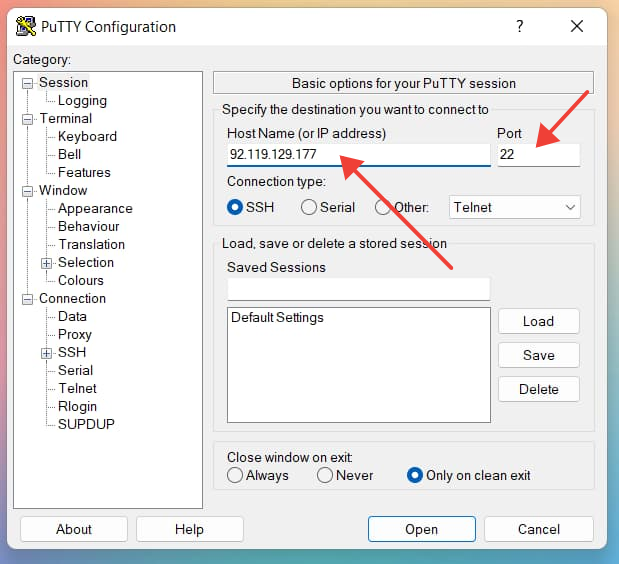Open the Telnet protocol dropdown

[x=514, y=208]
